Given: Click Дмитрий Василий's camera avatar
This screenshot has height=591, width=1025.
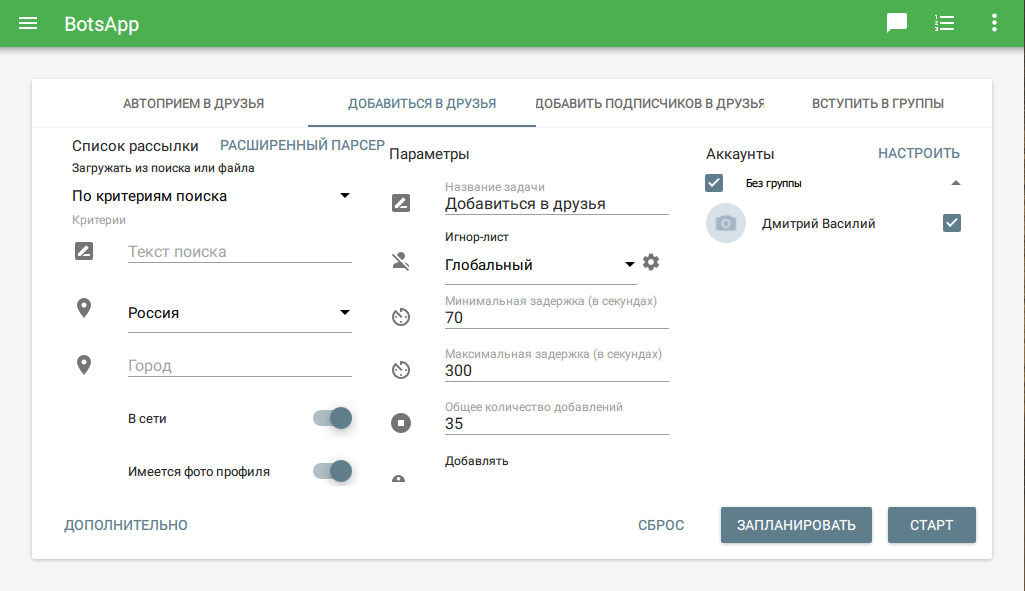Looking at the screenshot, I should [726, 224].
